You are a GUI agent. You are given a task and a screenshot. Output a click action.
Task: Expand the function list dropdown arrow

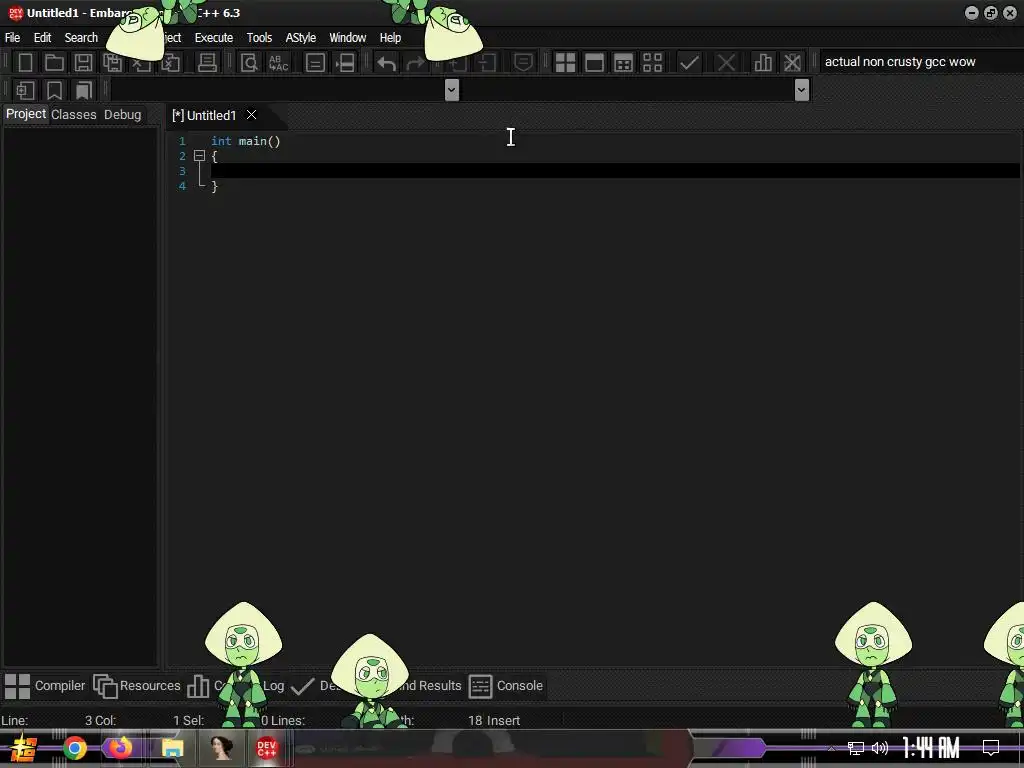pyautogui.click(x=802, y=90)
